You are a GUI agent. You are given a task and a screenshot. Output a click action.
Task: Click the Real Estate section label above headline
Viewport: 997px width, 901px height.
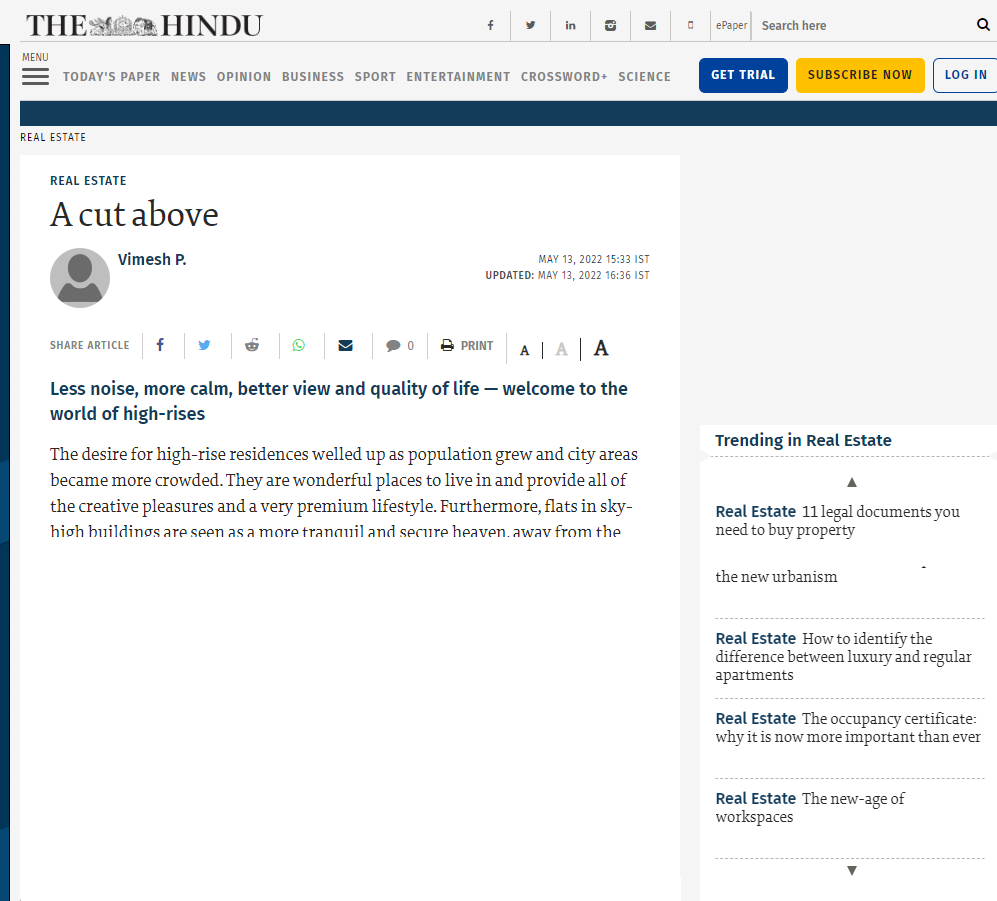pyautogui.click(x=88, y=181)
